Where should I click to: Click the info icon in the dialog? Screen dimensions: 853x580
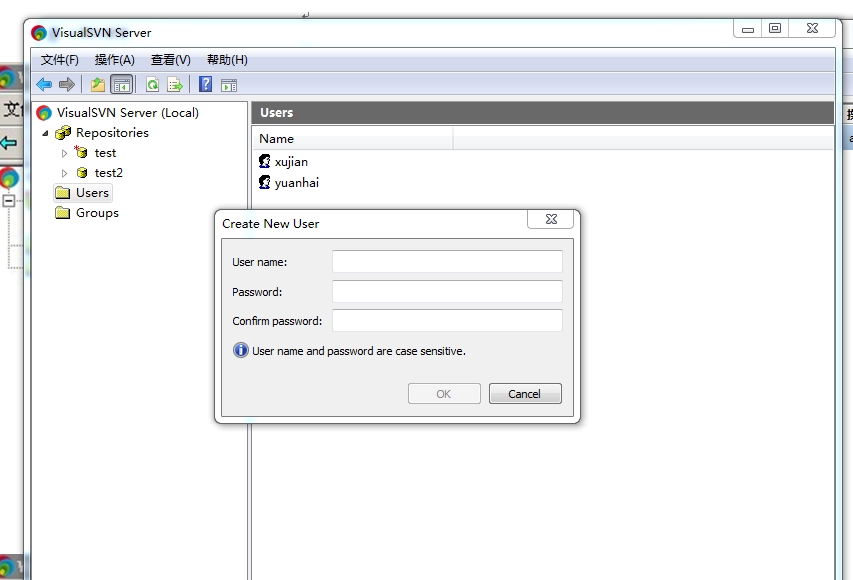coord(240,350)
